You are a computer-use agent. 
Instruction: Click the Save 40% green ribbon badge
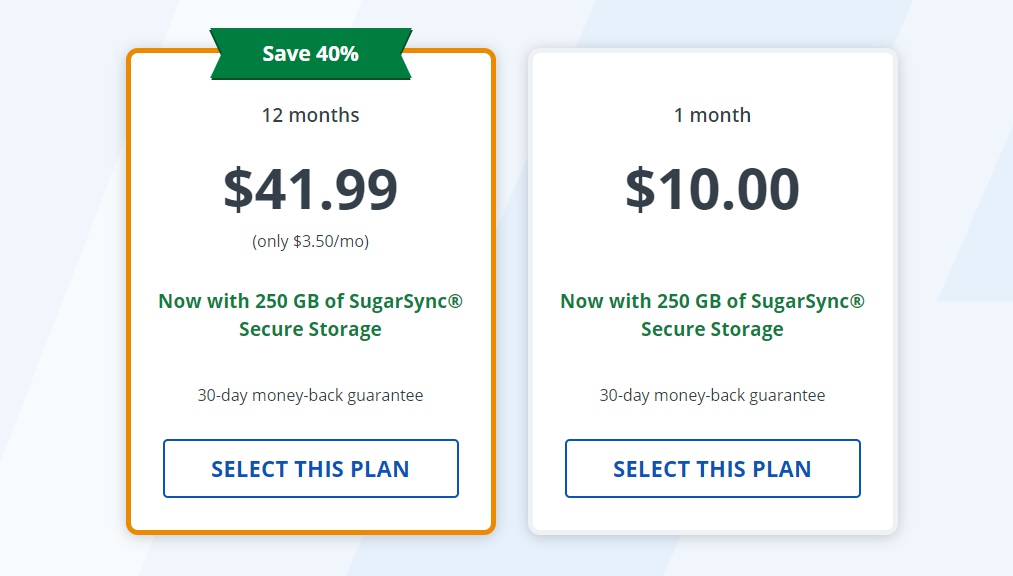tap(311, 54)
